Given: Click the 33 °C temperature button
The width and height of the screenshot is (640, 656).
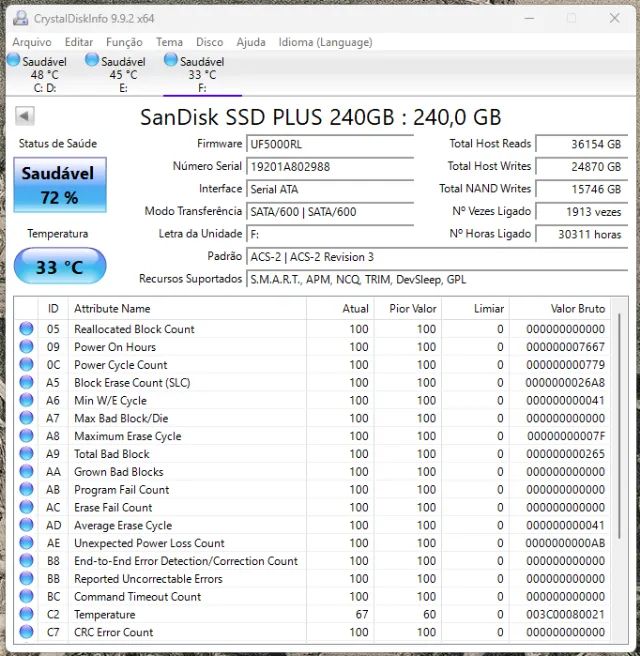Looking at the screenshot, I should tap(60, 266).
